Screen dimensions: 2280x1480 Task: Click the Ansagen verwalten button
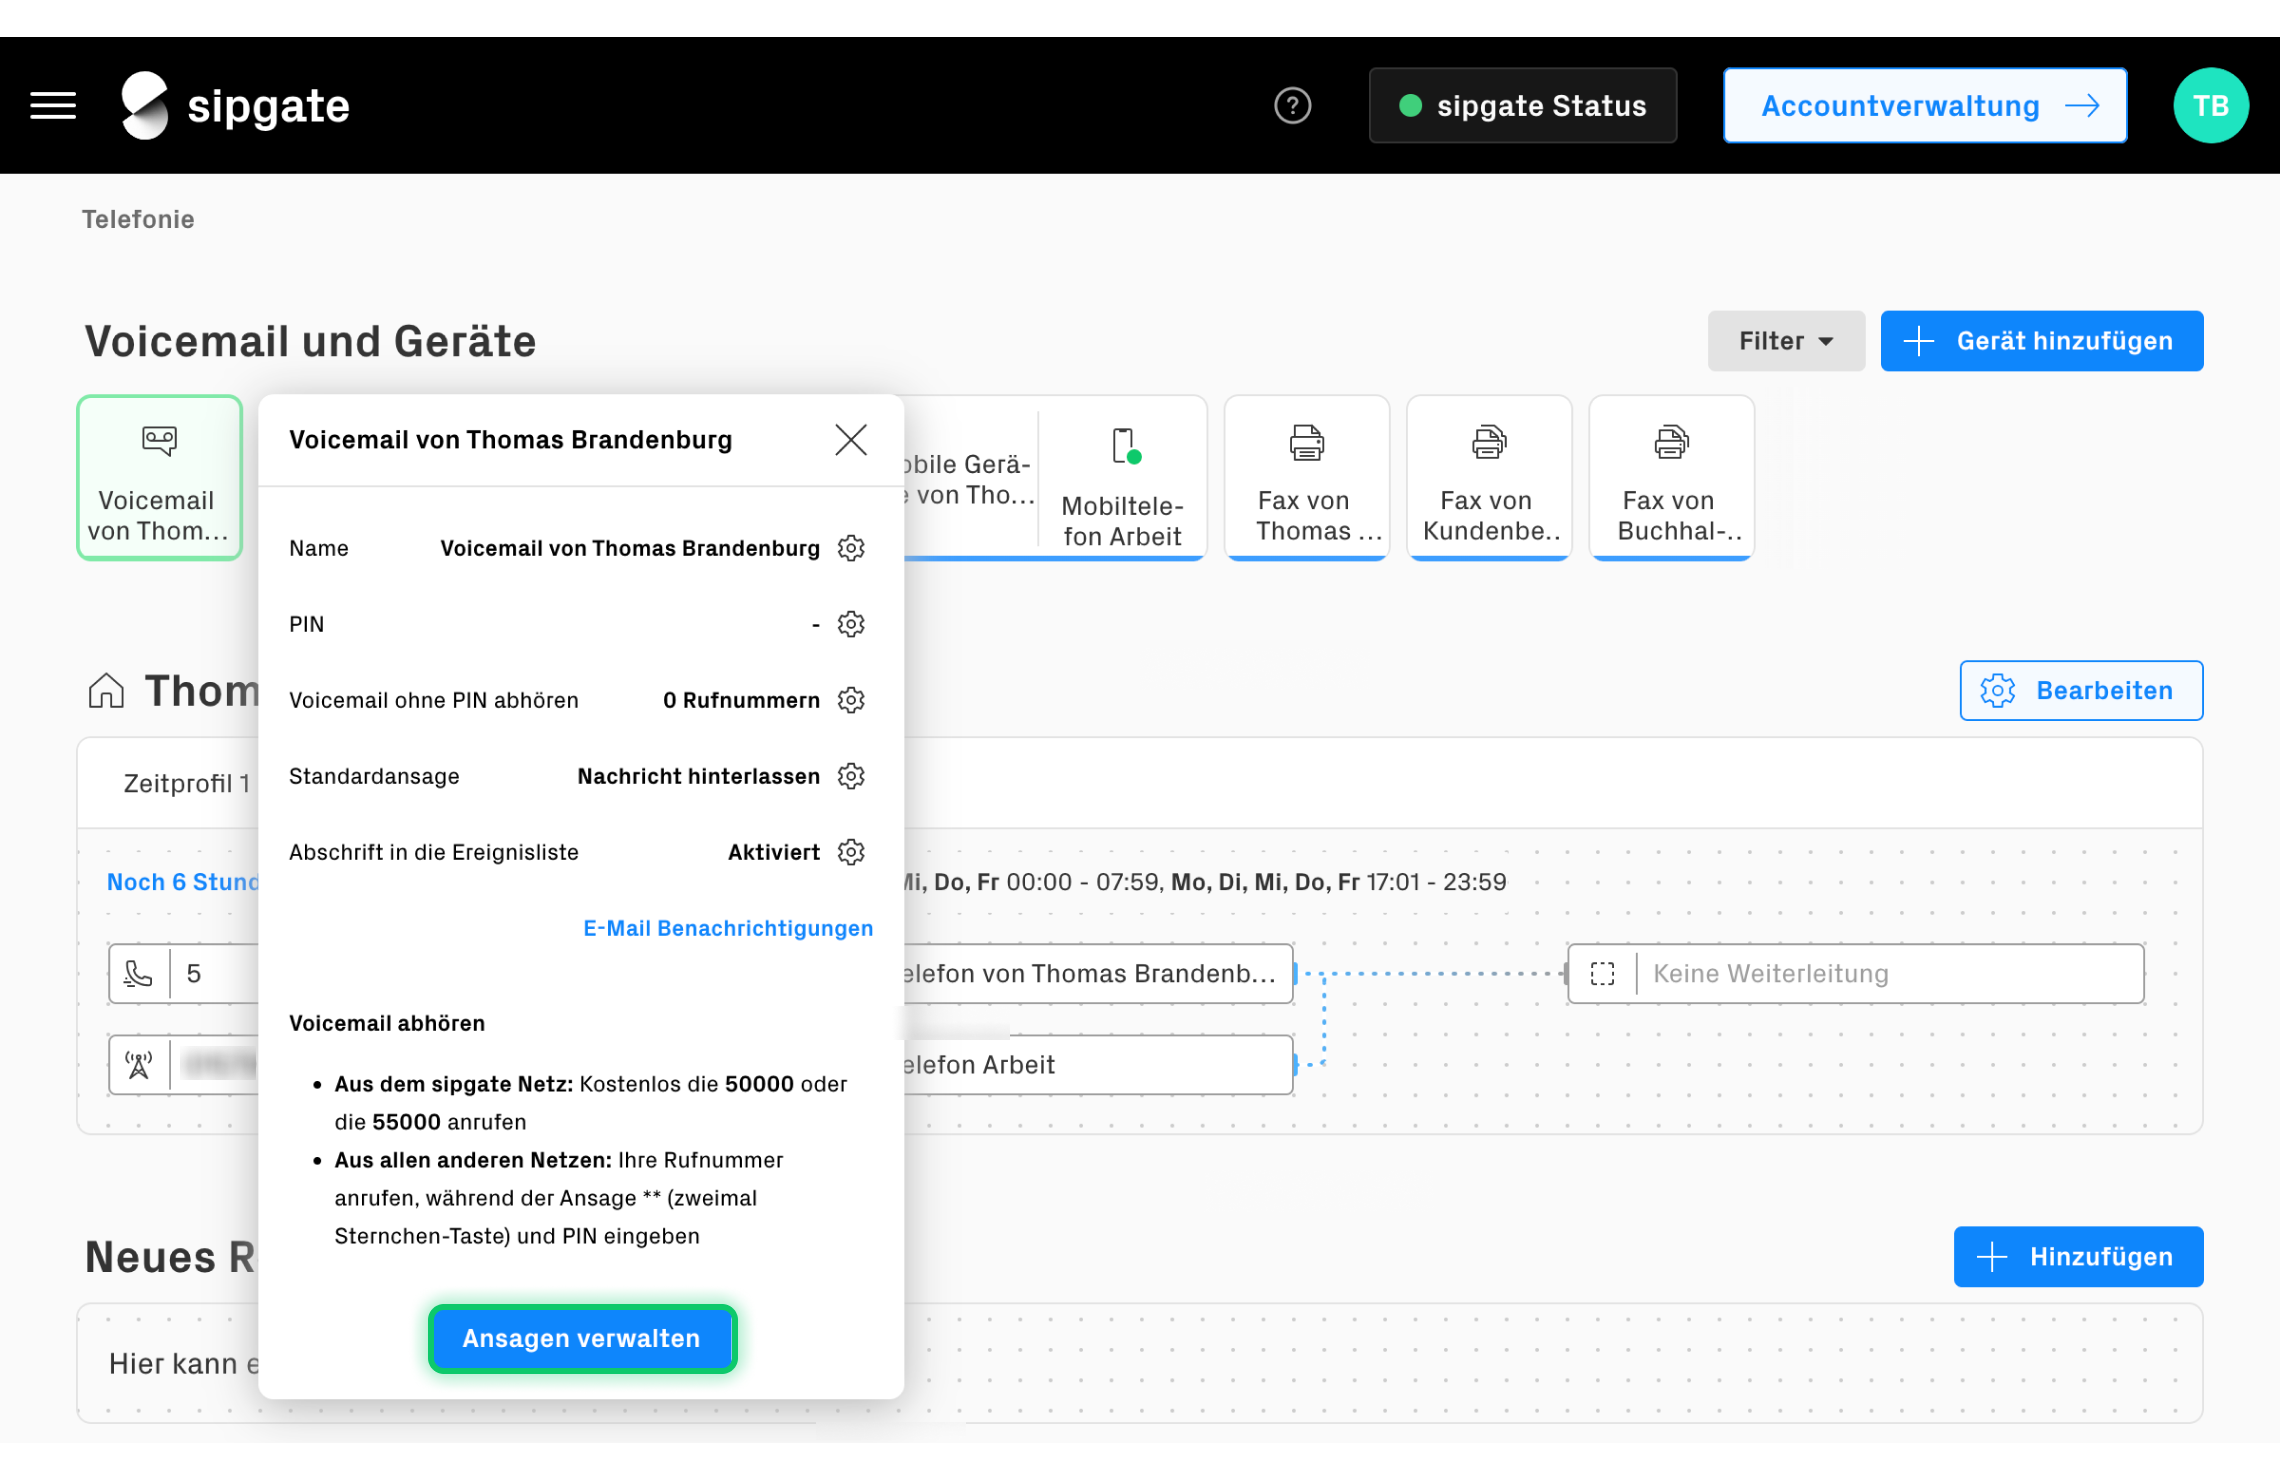(x=581, y=1338)
